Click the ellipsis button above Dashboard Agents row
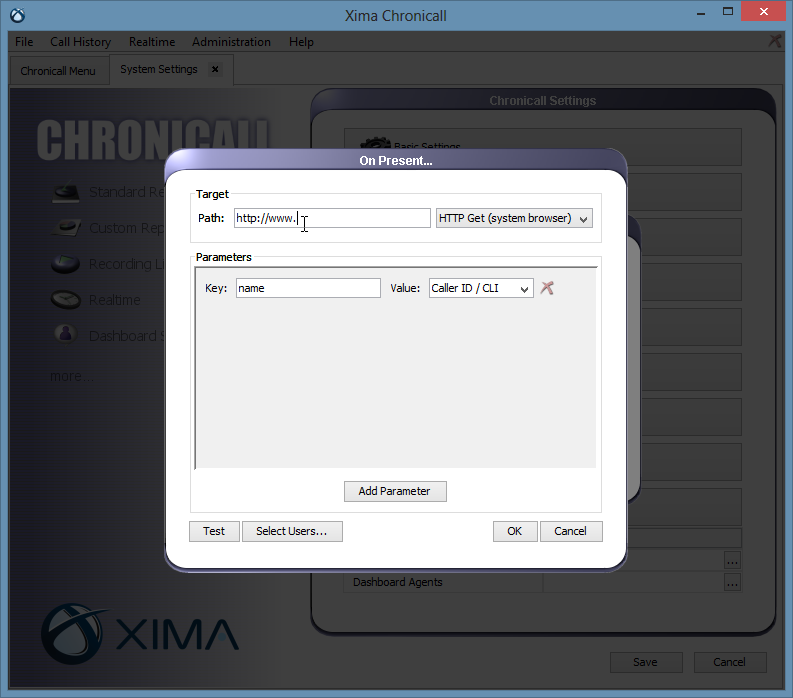Image resolution: width=793 pixels, height=698 pixels. click(x=732, y=560)
